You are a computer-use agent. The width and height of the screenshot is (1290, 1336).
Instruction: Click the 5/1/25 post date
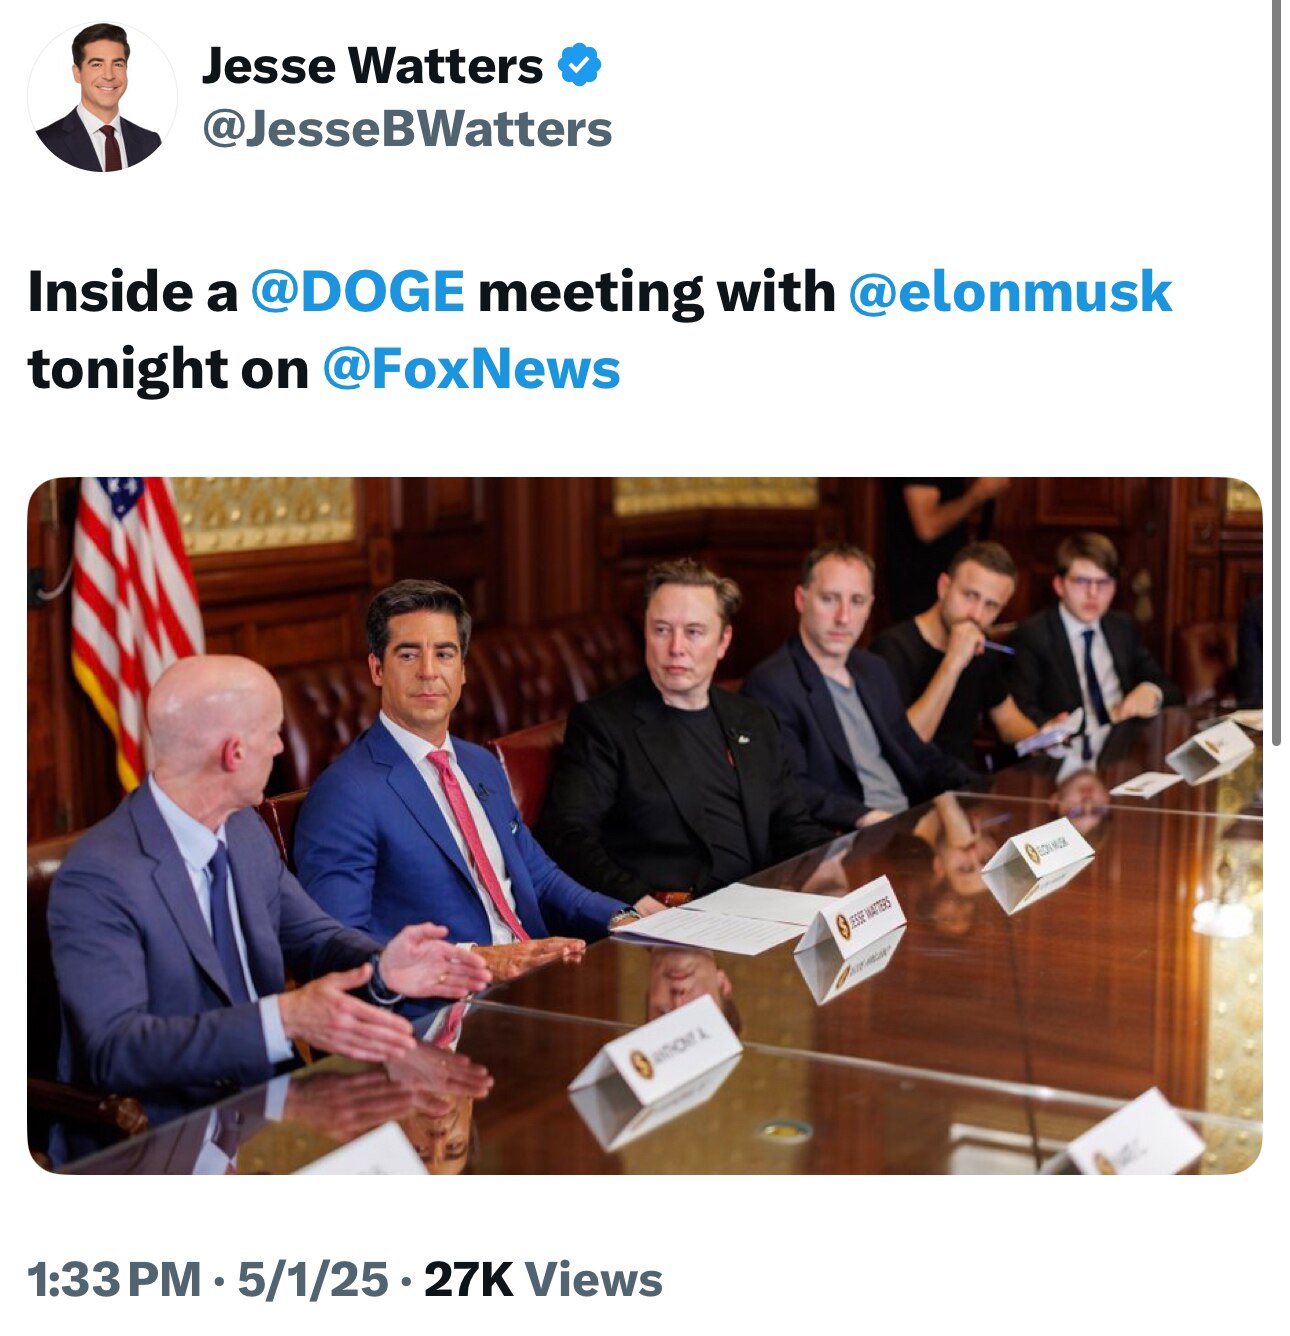312,1280
